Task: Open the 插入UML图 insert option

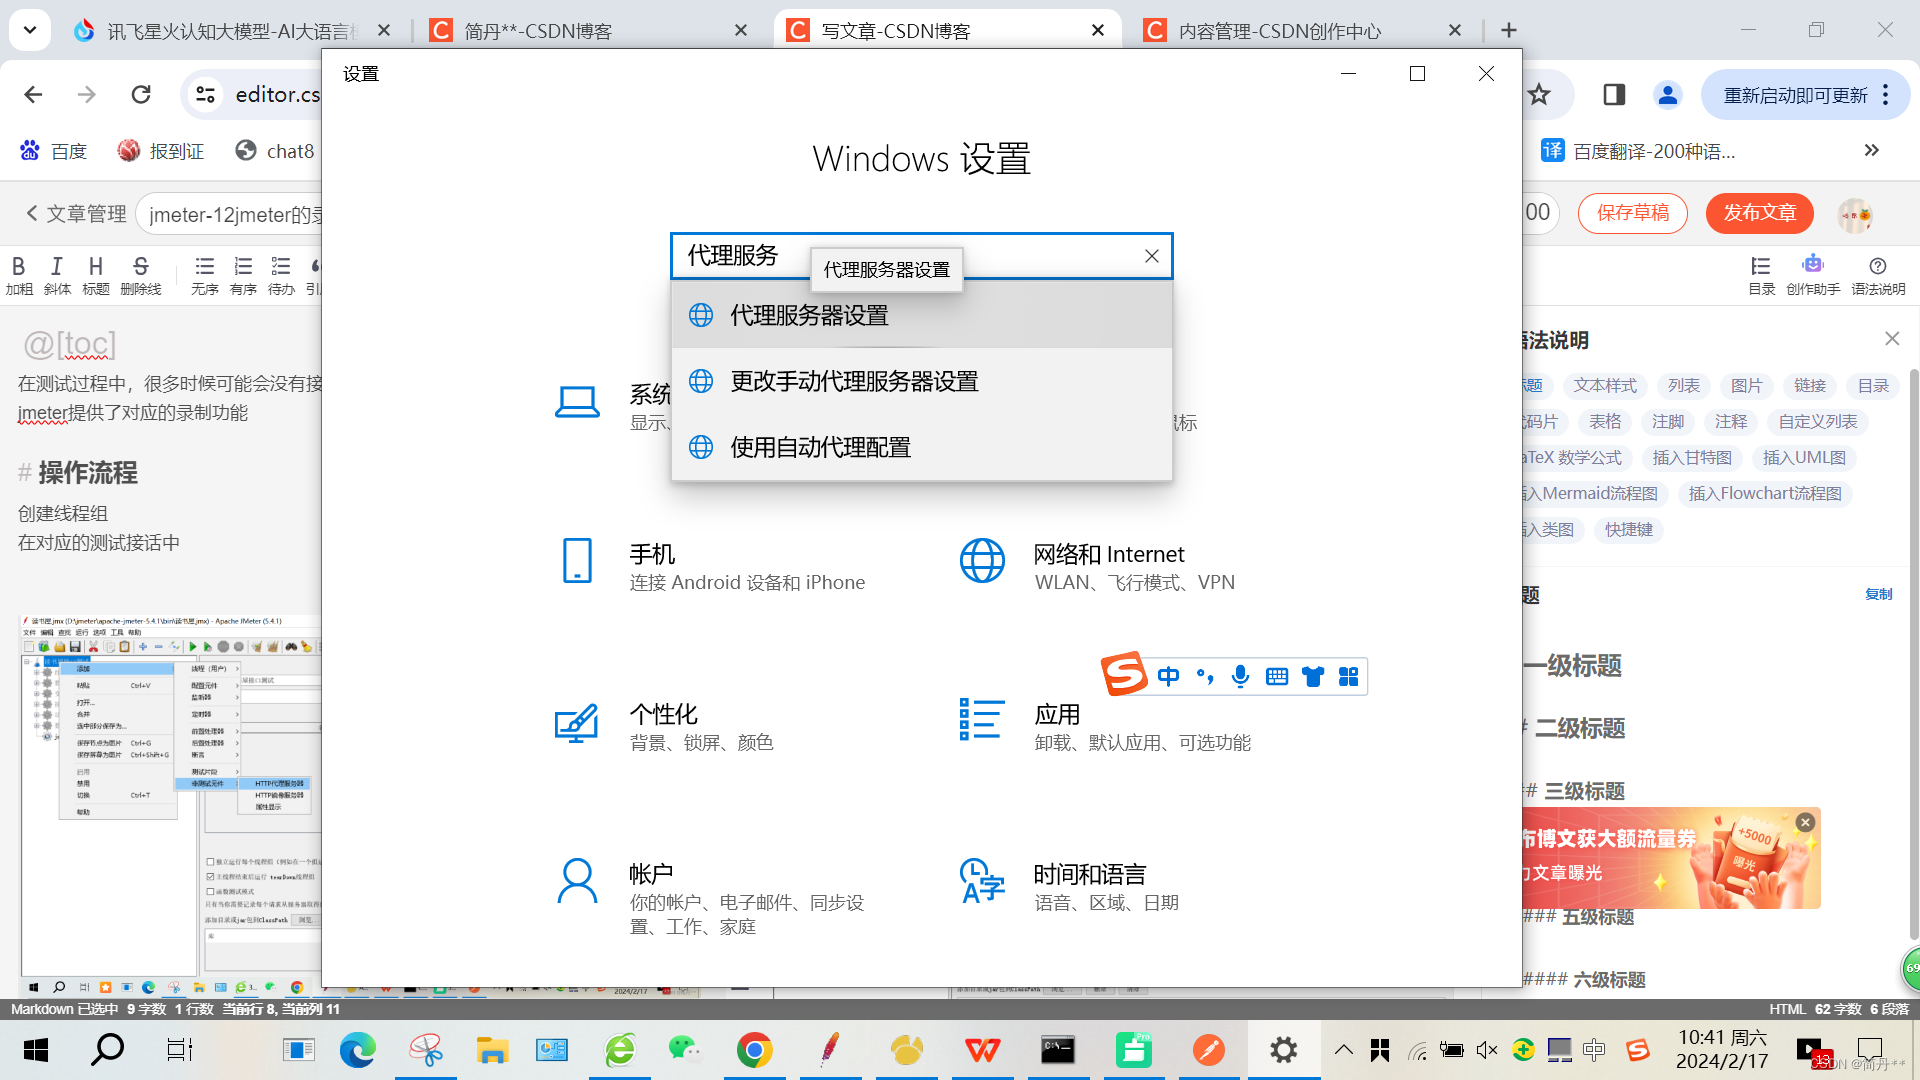Action: (1804, 456)
